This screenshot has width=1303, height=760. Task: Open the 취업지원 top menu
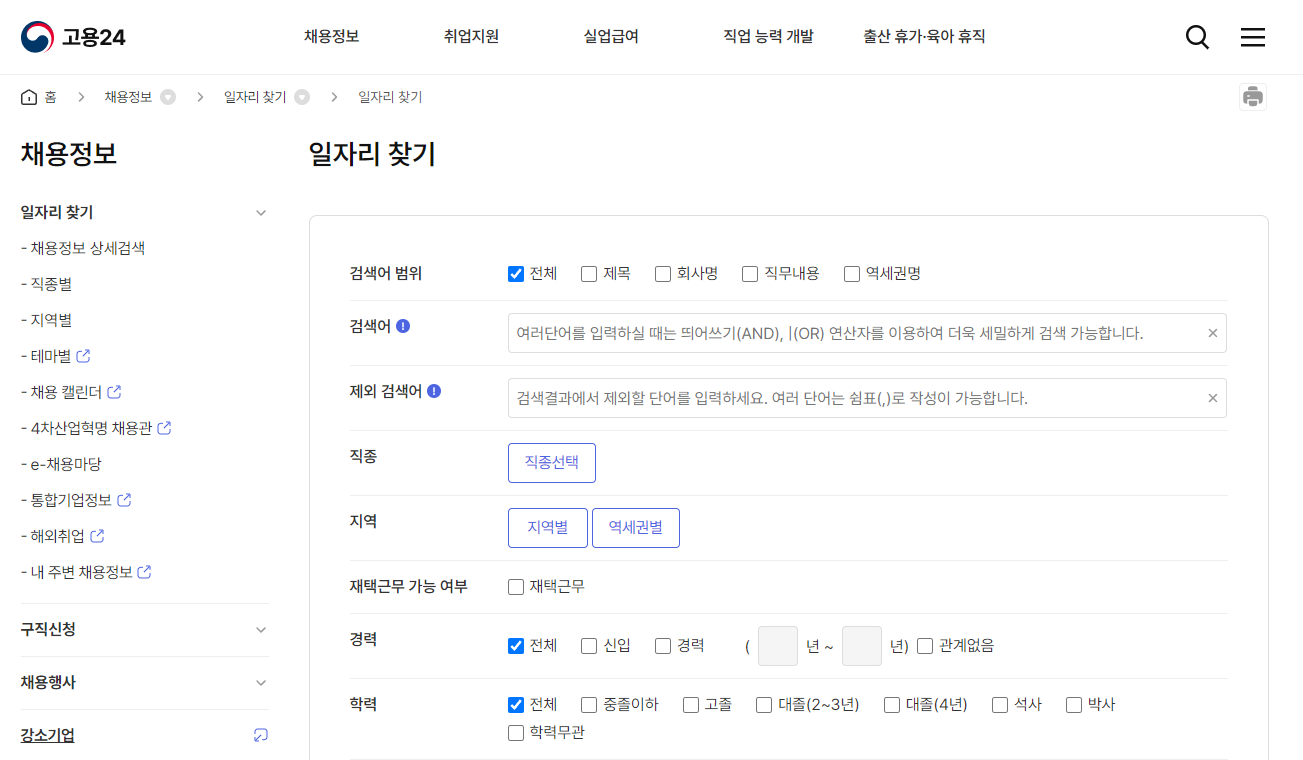(472, 37)
